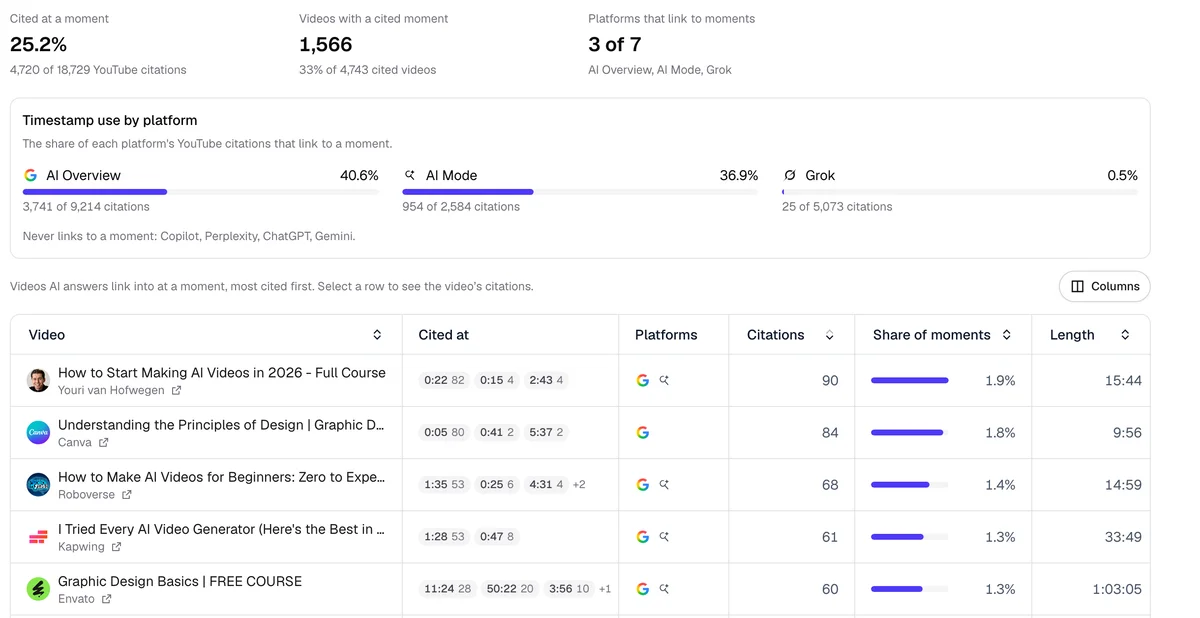Sort table by Length column

(1125, 335)
